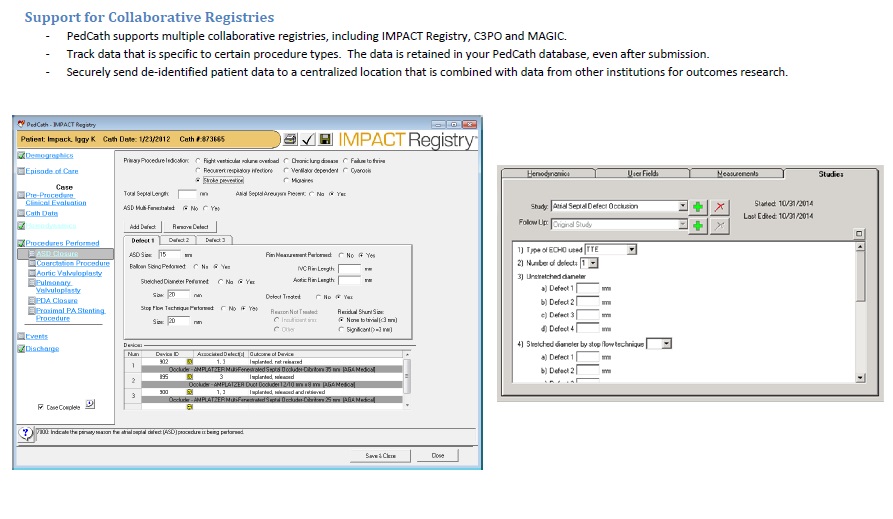893x519 pixels.
Task: Select No for Atrial Septal Aneurysm Present
Action: 312,194
